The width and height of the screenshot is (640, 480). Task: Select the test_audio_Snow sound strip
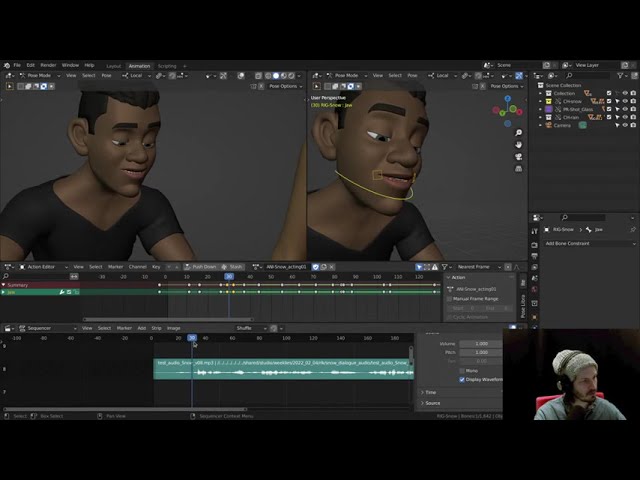click(x=283, y=369)
